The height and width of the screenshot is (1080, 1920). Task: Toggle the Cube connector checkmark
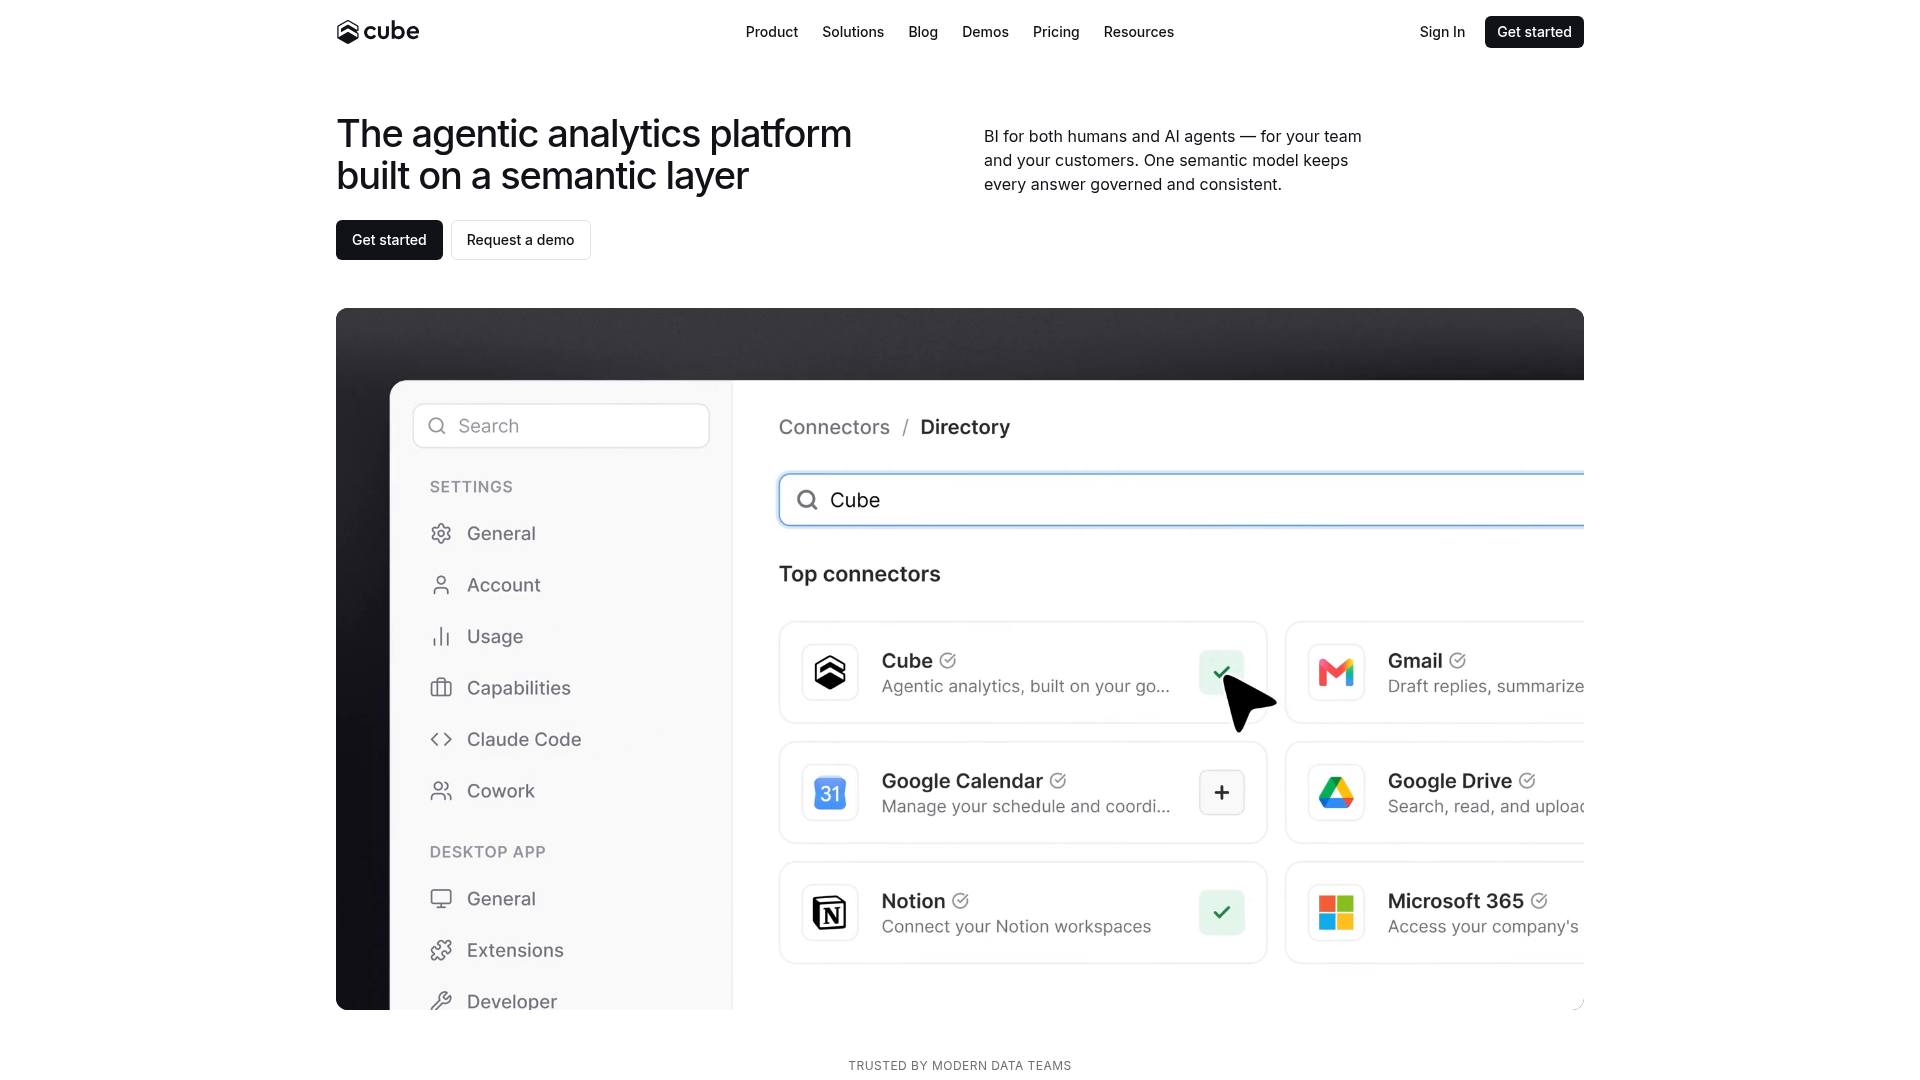(x=1222, y=672)
